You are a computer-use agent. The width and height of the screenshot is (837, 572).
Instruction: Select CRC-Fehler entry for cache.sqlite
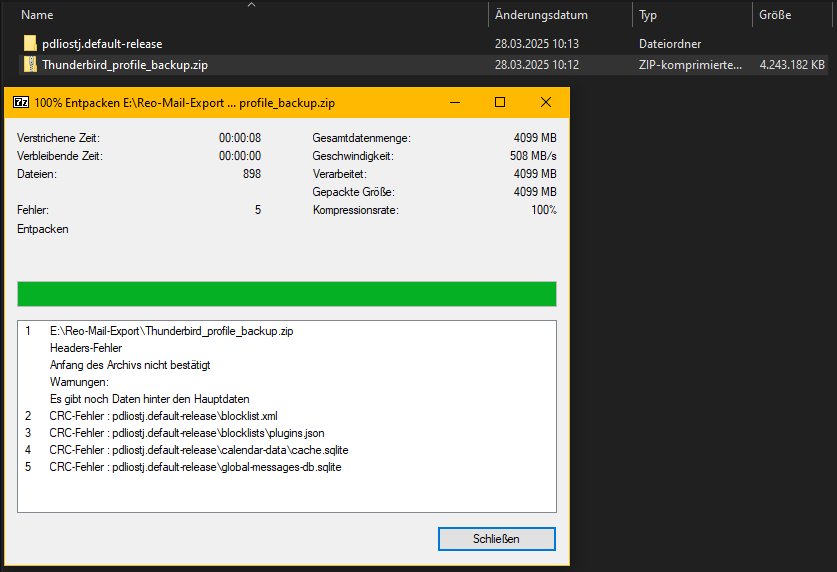click(x=196, y=450)
